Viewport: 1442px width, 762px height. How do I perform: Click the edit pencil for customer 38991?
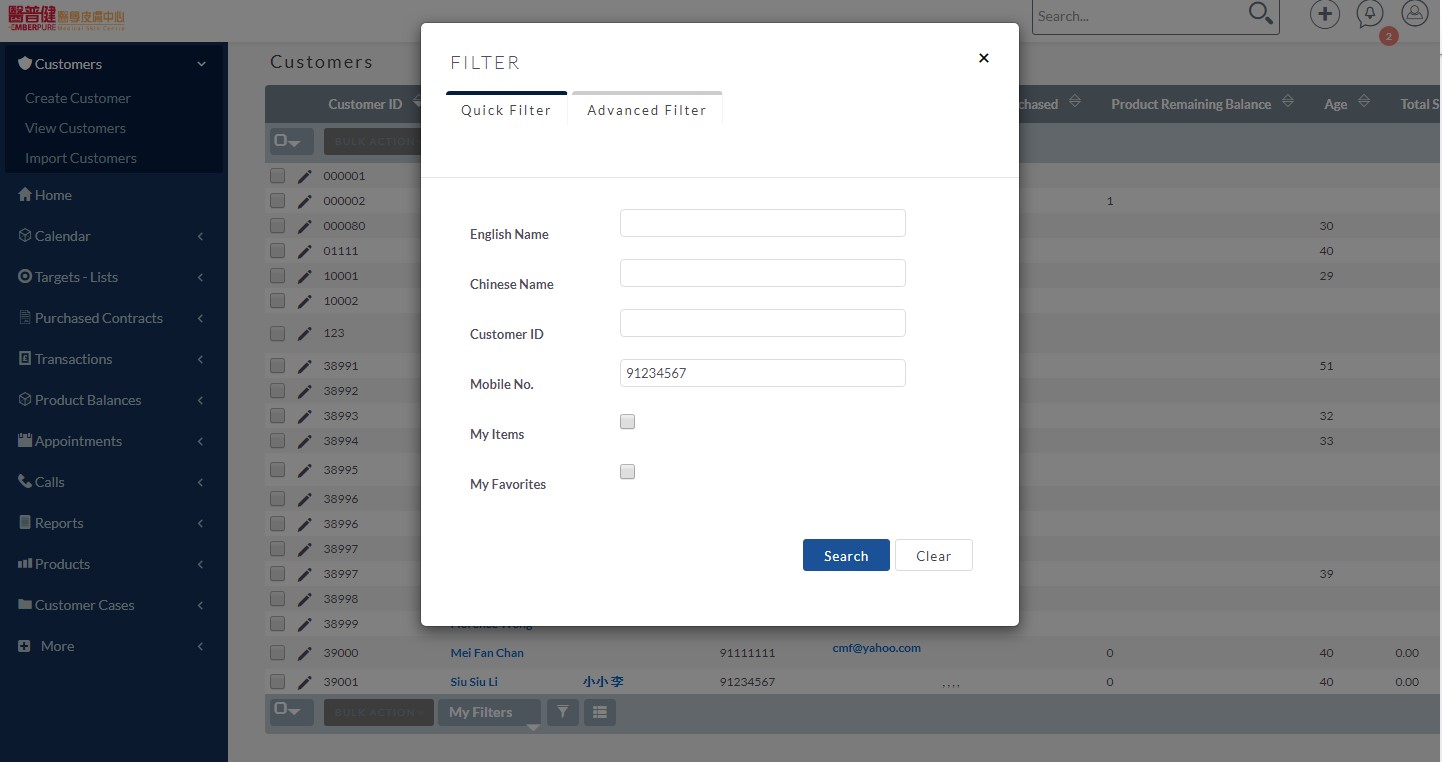click(x=305, y=366)
